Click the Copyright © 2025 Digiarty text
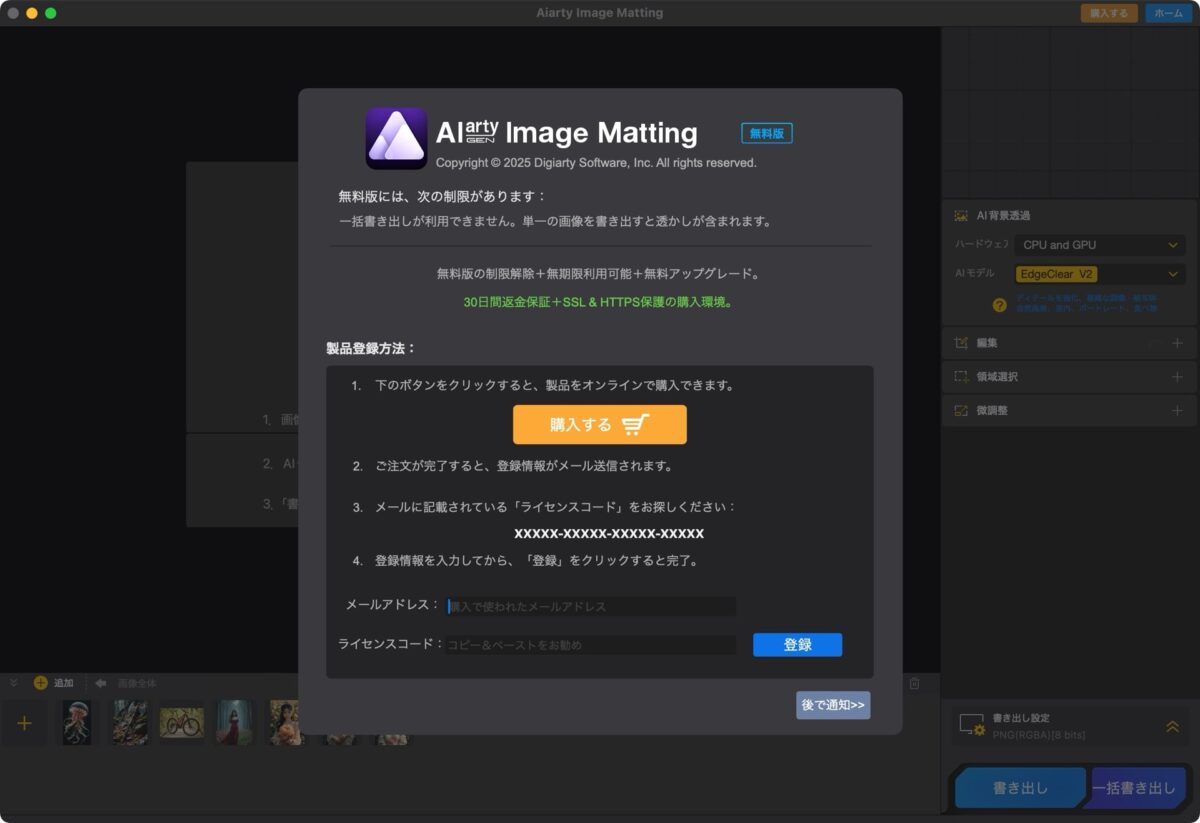The image size is (1200, 823). (x=596, y=163)
